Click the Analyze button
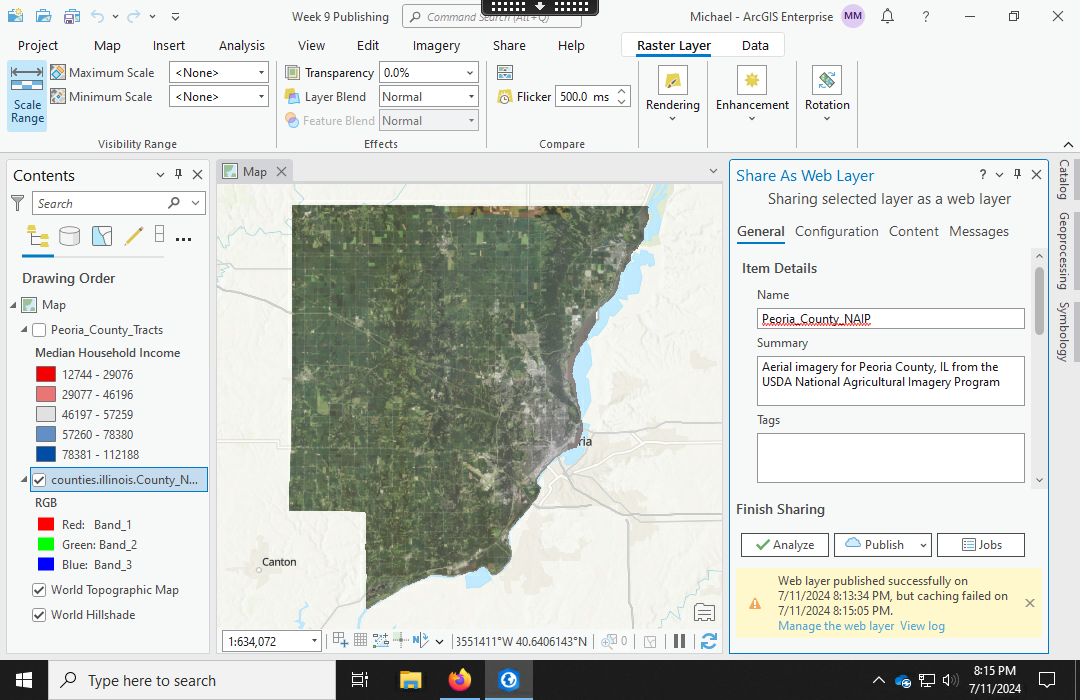The image size is (1080, 700). pos(785,545)
